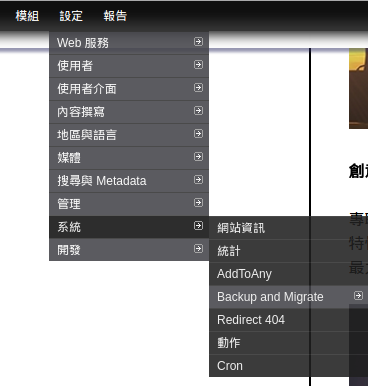Open the 模組 top menu

pyautogui.click(x=27, y=16)
